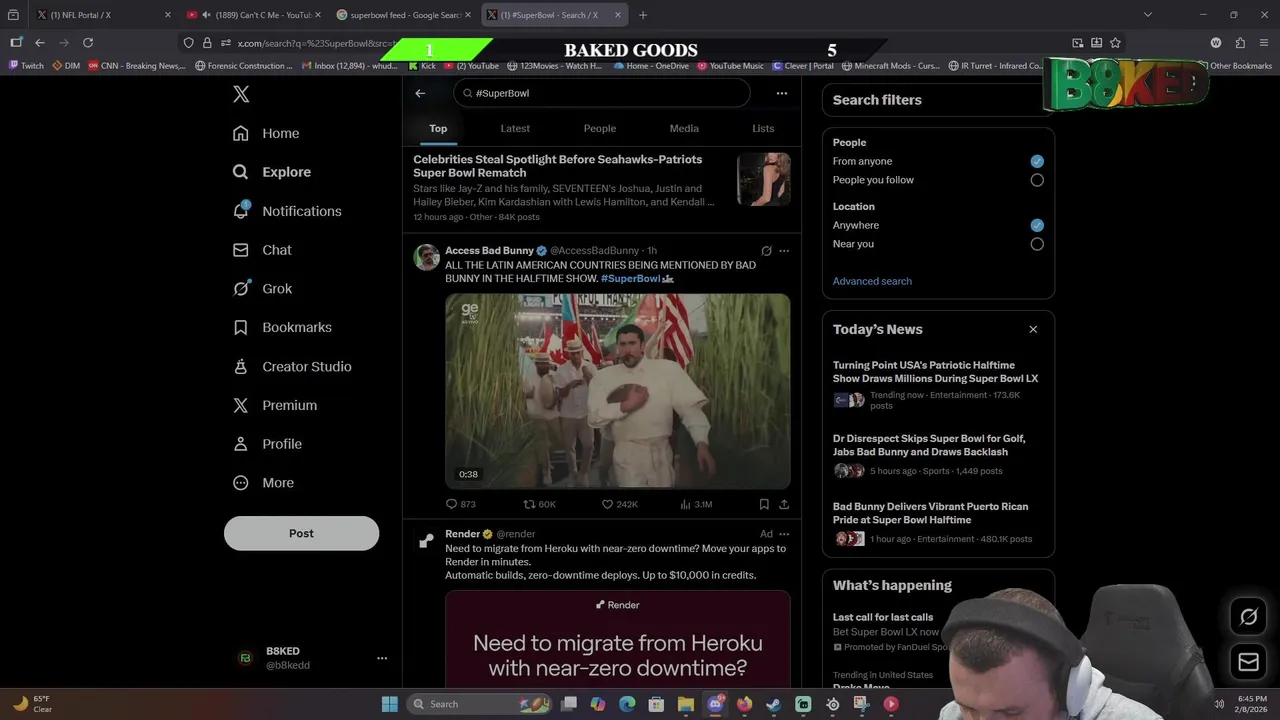Image resolution: width=1280 pixels, height=720 pixels.
Task: Open the Advanced search link
Action: (x=872, y=281)
